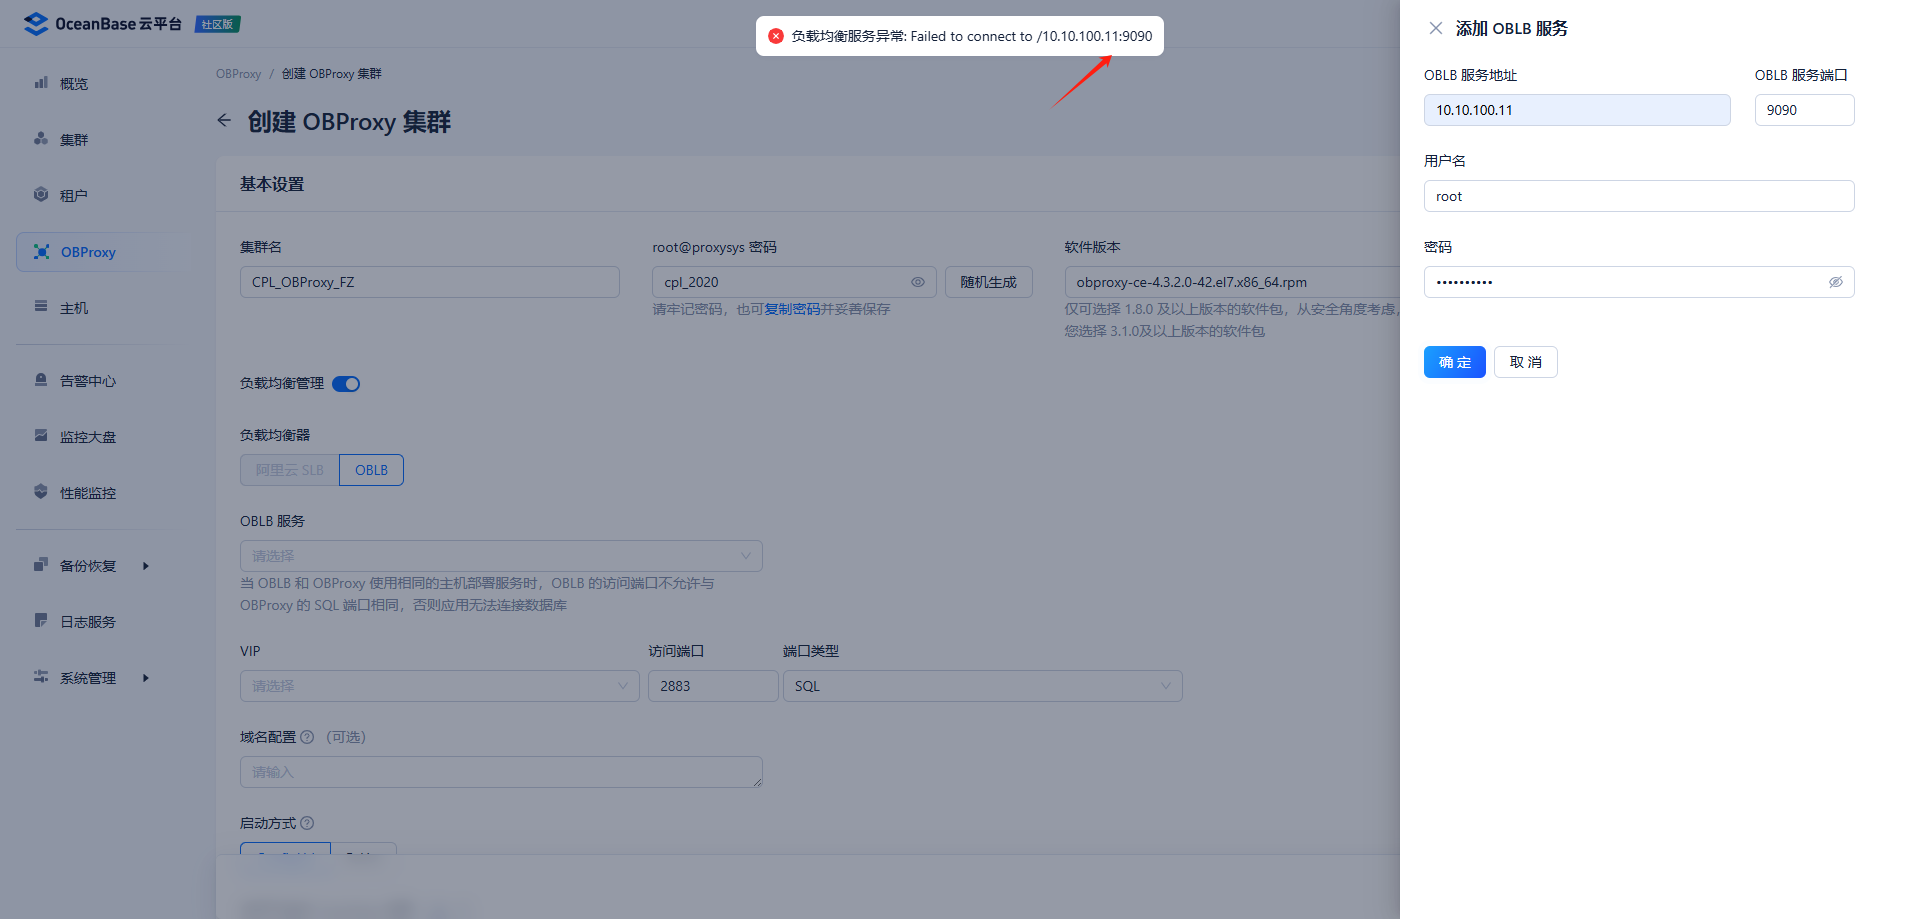Select the 阿里云 SLB load balancer option
This screenshot has width=1920, height=919.
290,470
